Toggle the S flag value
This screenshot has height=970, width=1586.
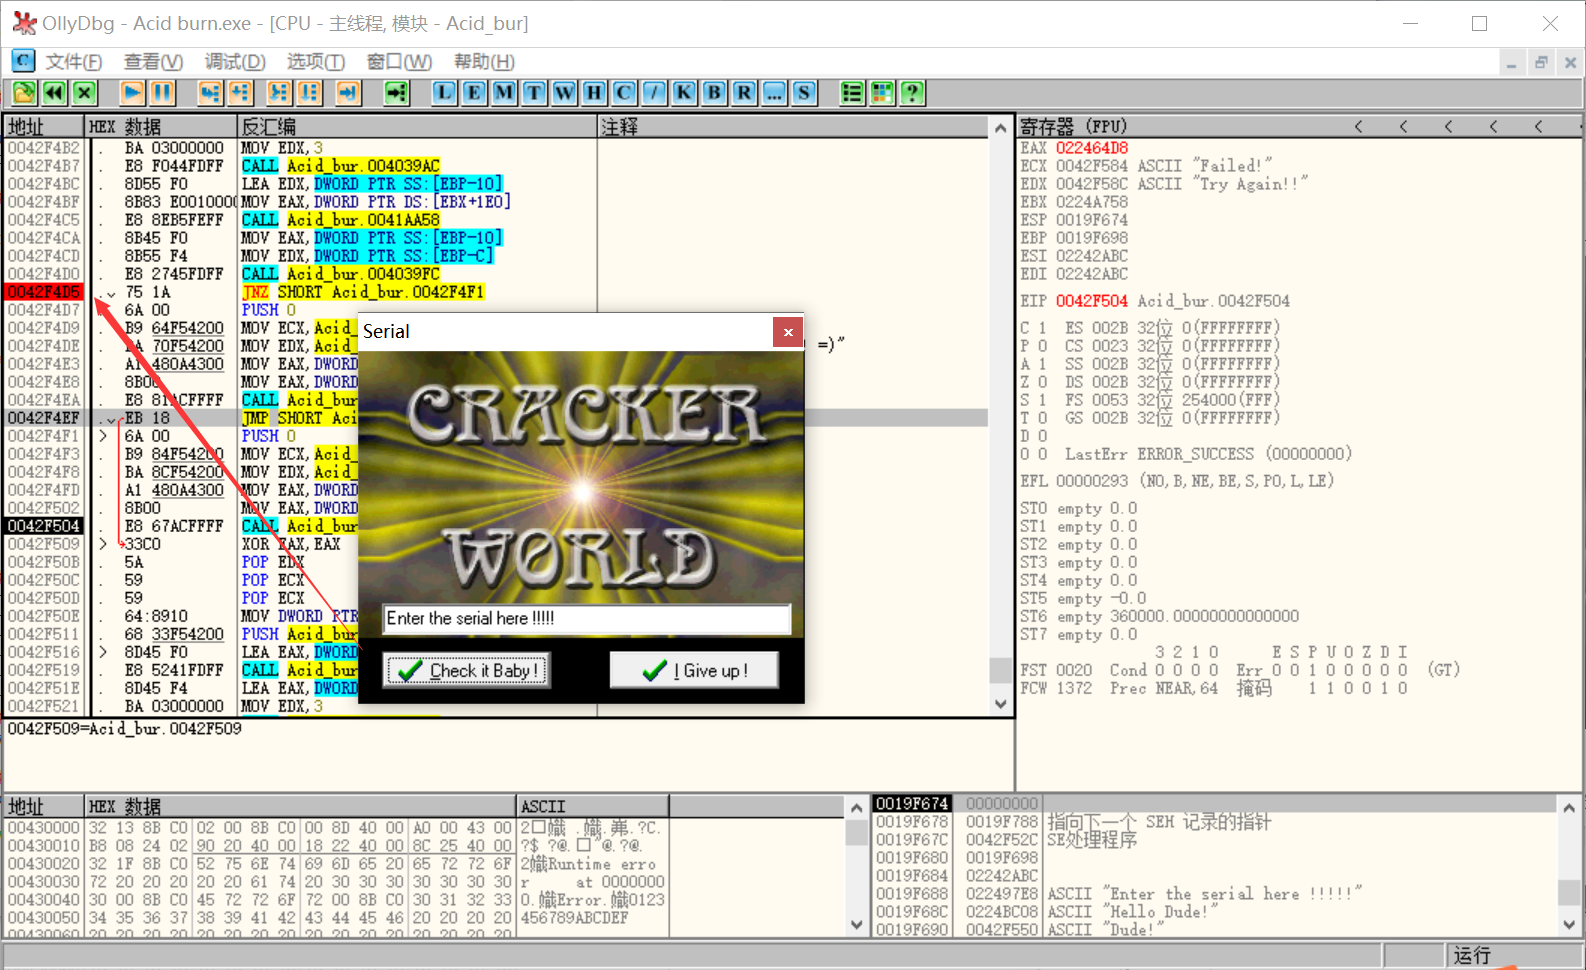pos(1042,400)
